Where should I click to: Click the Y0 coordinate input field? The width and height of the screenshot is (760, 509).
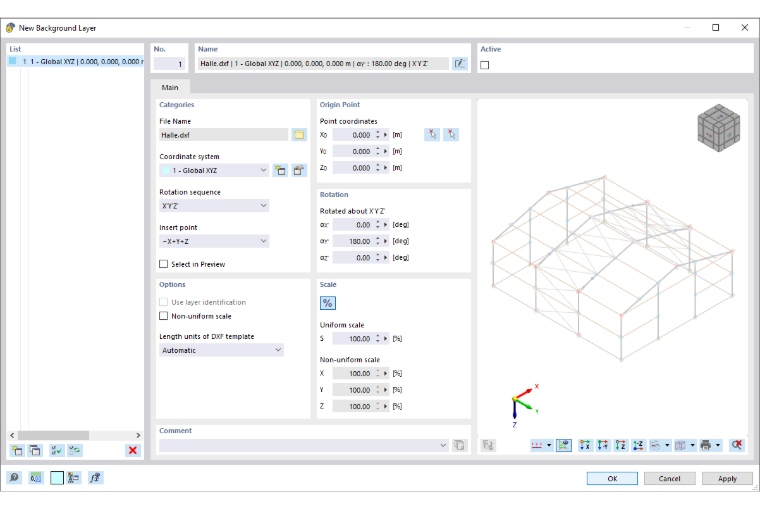[x=353, y=151]
